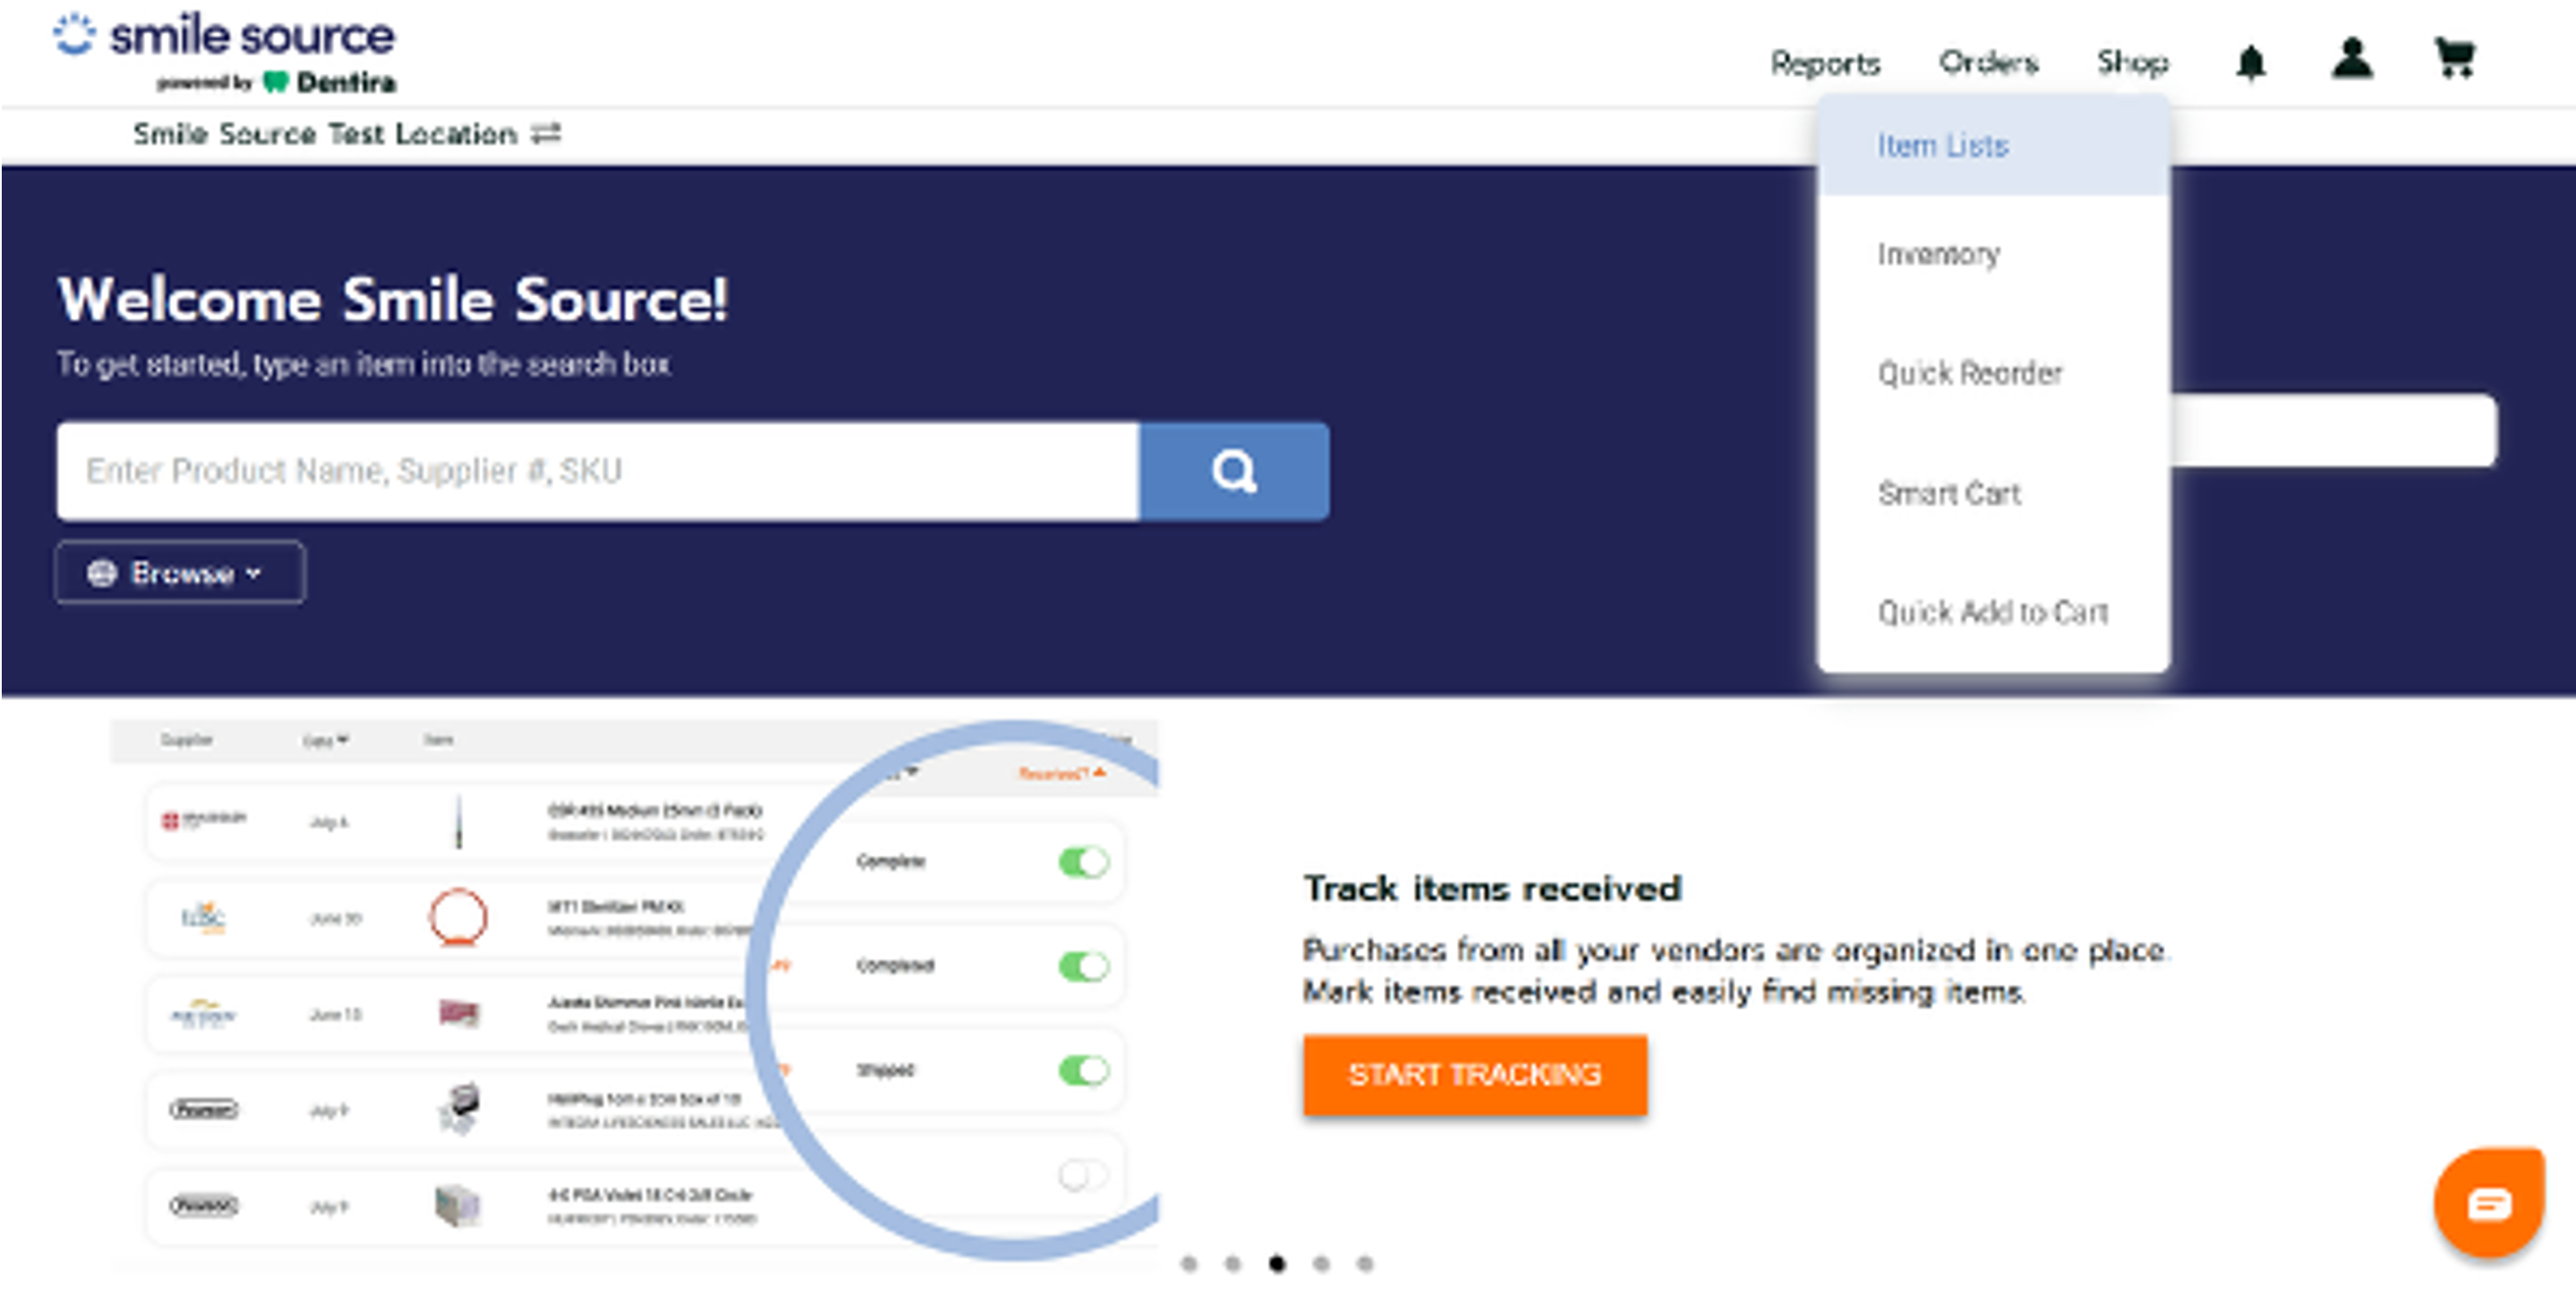This screenshot has height=1289, width=2576.
Task: Open the shopping cart icon
Action: [2454, 59]
